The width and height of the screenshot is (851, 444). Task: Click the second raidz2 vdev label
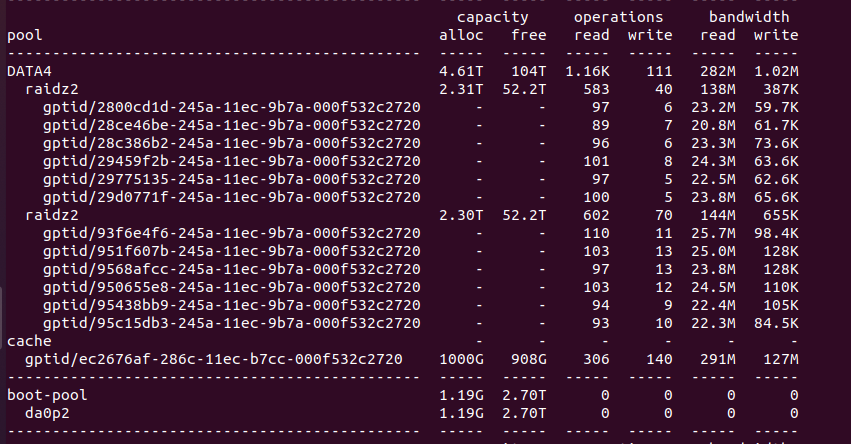pos(52,215)
